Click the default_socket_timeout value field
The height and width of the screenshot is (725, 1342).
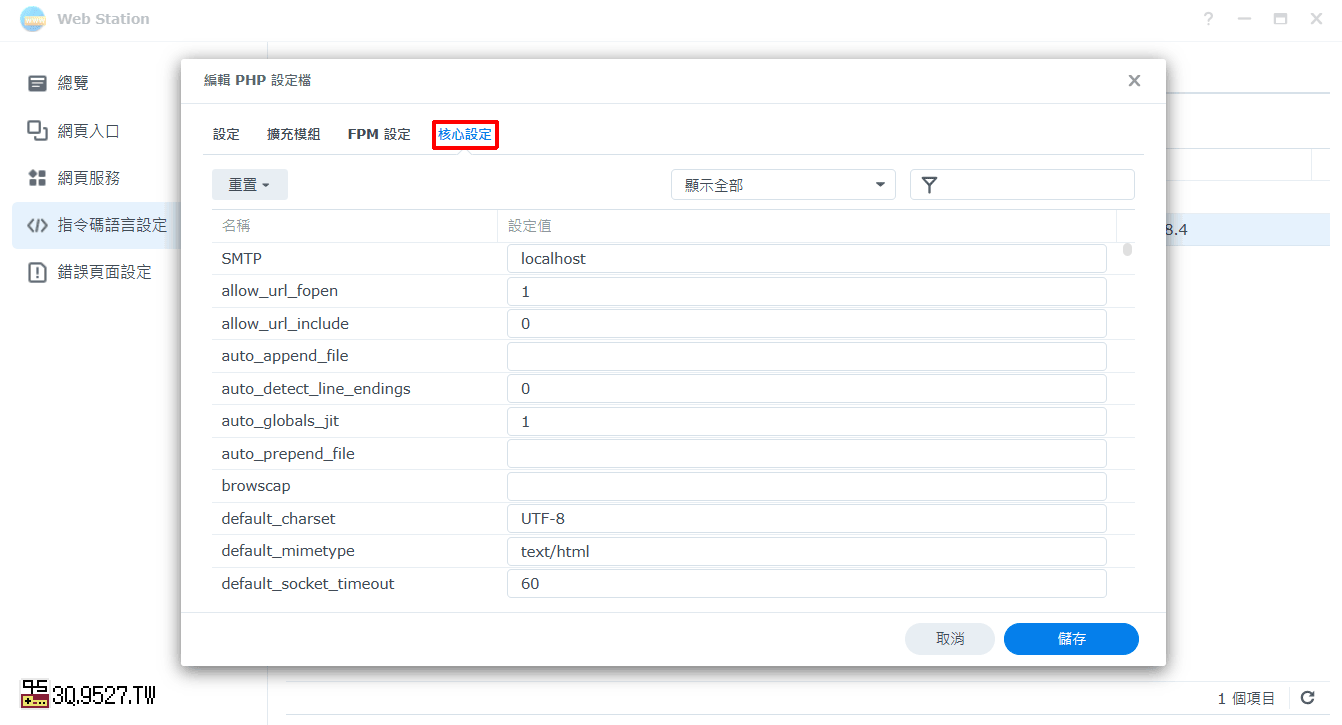coord(807,584)
